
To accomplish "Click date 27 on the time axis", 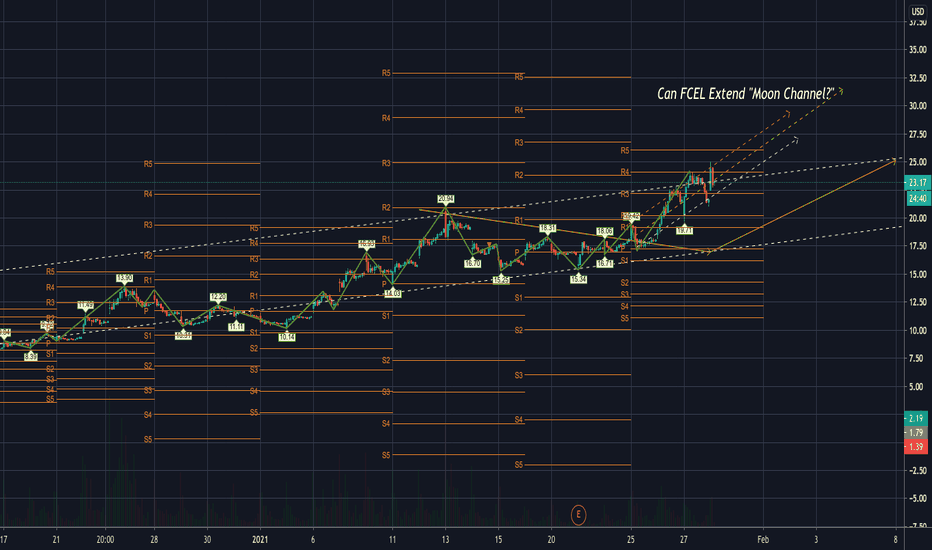I will [x=684, y=540].
